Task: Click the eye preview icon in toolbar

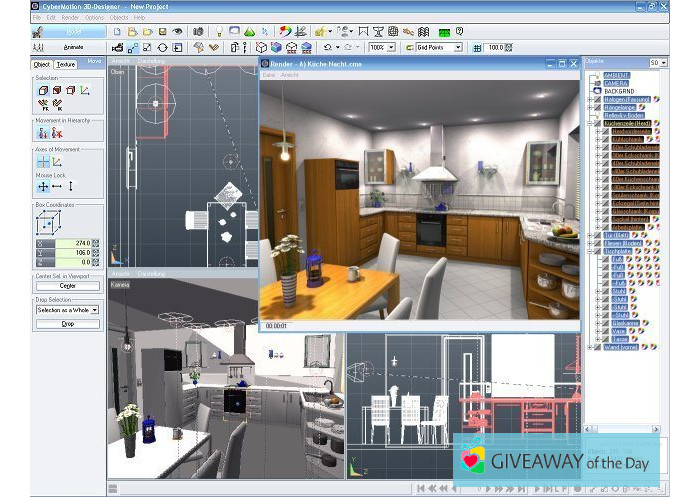Action: coord(178,32)
